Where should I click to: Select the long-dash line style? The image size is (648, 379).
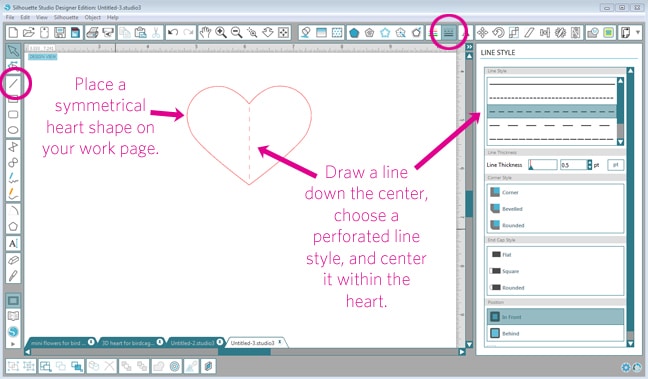(552, 125)
